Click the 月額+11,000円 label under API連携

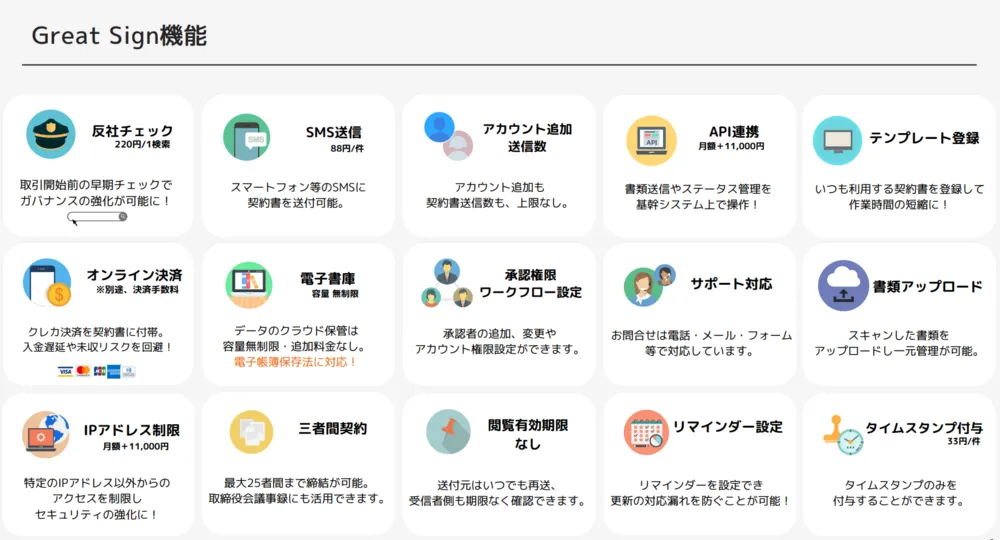(731, 146)
